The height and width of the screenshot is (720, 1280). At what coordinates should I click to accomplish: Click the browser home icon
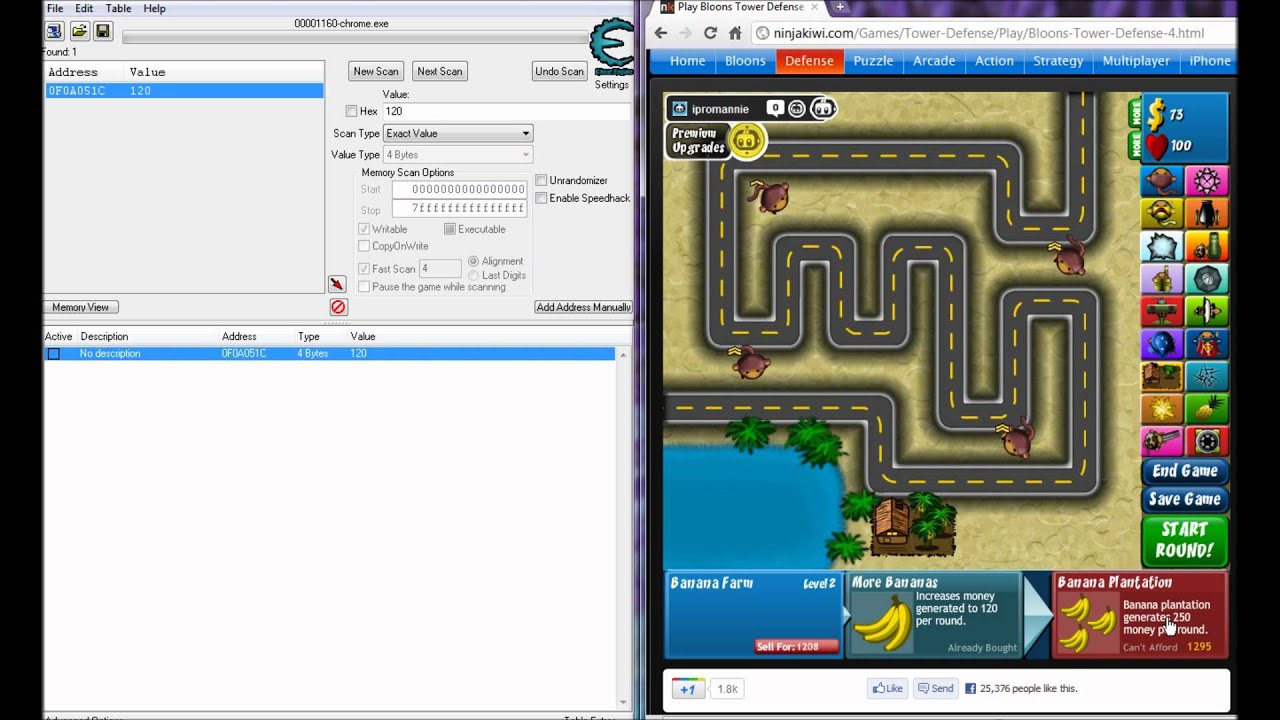pyautogui.click(x=736, y=33)
